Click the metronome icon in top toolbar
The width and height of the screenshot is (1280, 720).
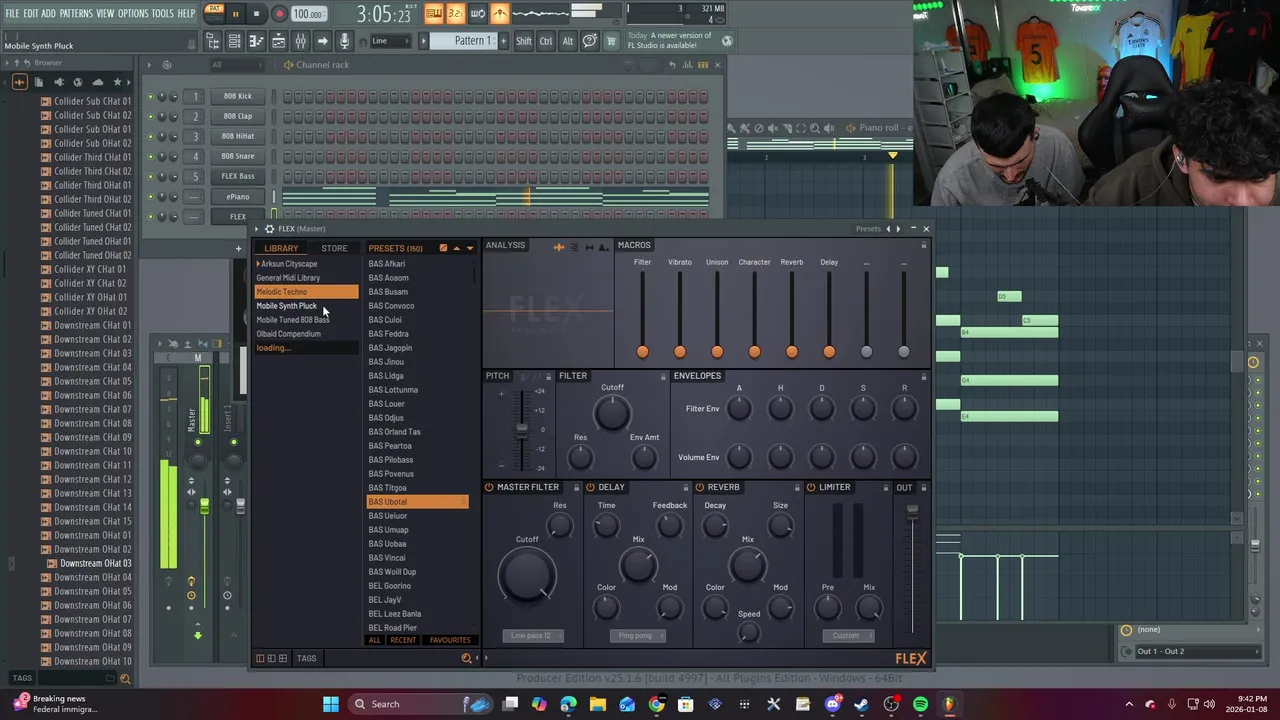(500, 13)
